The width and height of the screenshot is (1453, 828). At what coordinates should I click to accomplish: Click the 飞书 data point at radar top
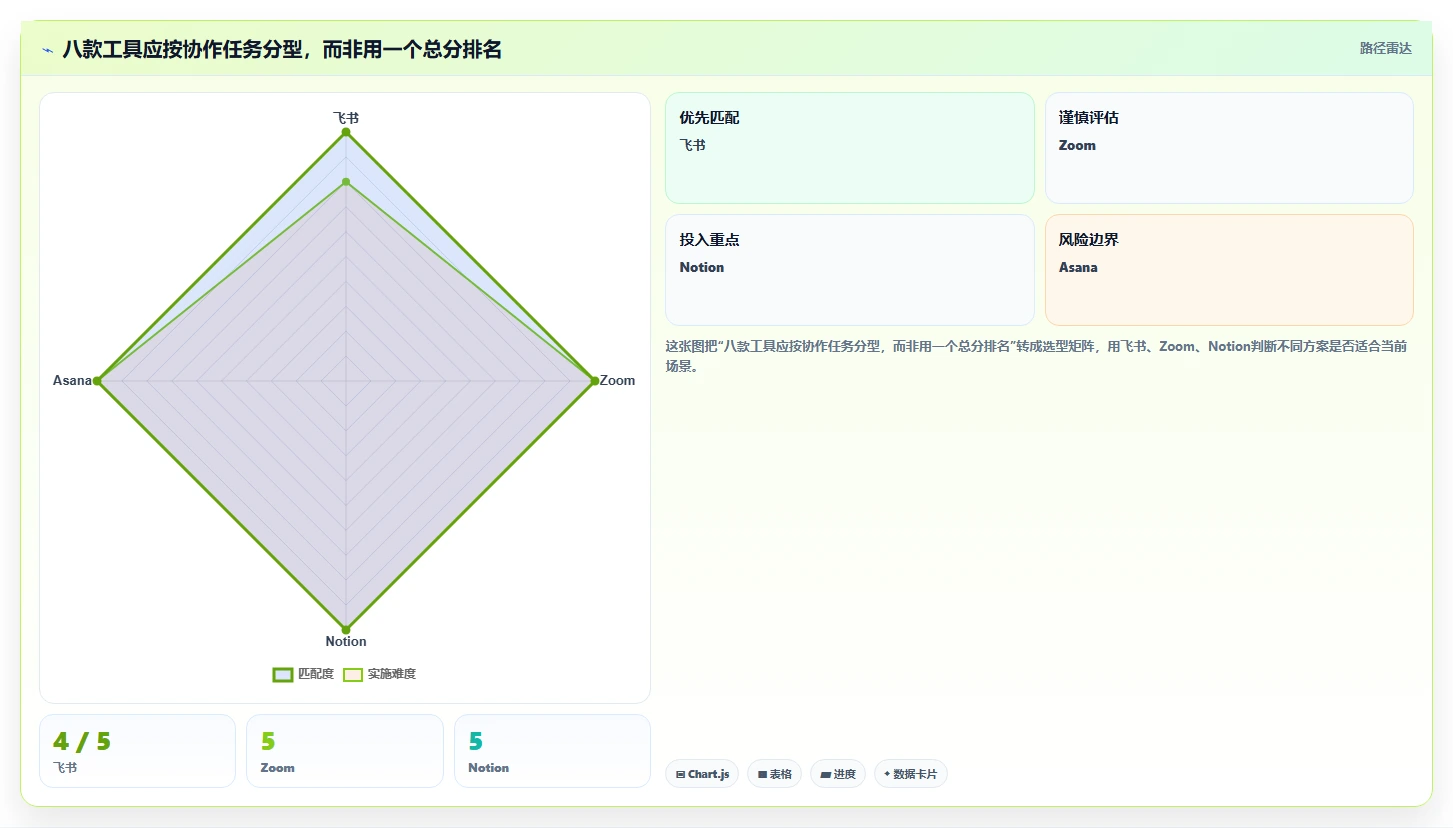[346, 132]
